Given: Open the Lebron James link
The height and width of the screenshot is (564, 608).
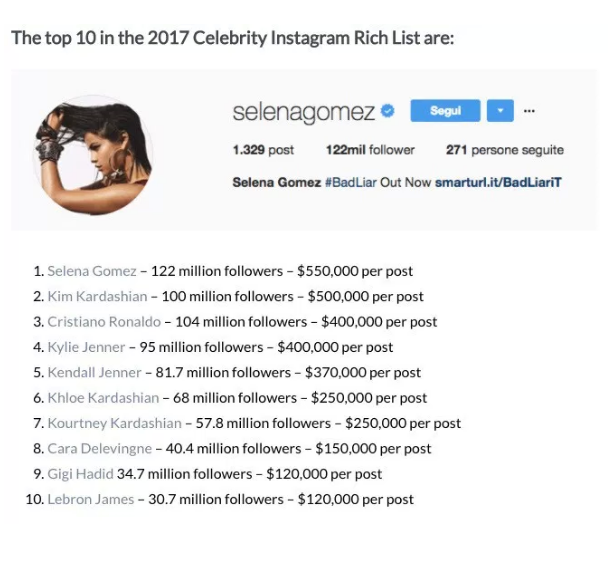Looking at the screenshot, I should 91,499.
